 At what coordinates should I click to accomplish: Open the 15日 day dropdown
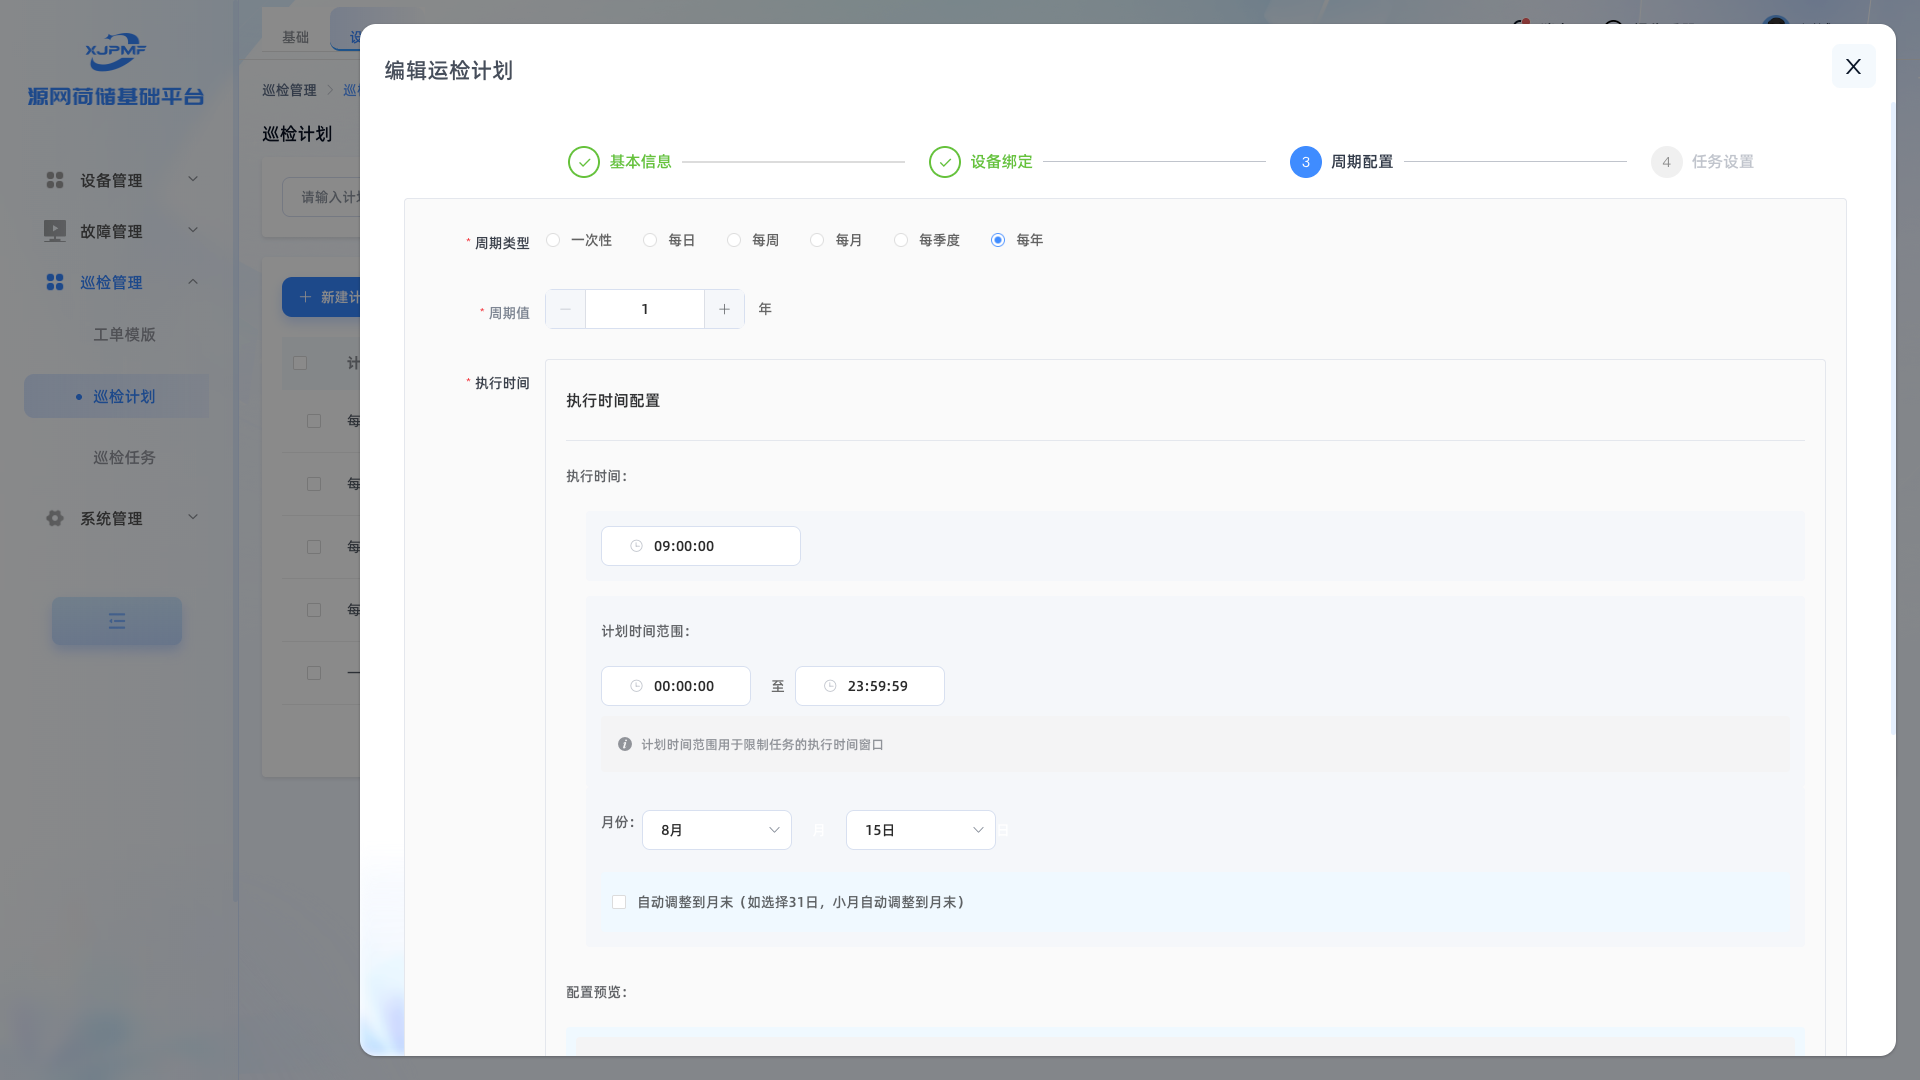tap(920, 830)
